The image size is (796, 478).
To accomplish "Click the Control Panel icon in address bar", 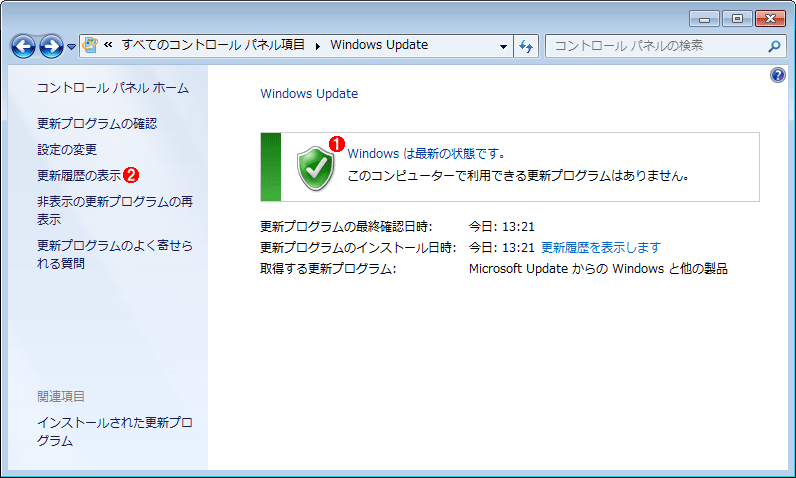I will (x=90, y=45).
